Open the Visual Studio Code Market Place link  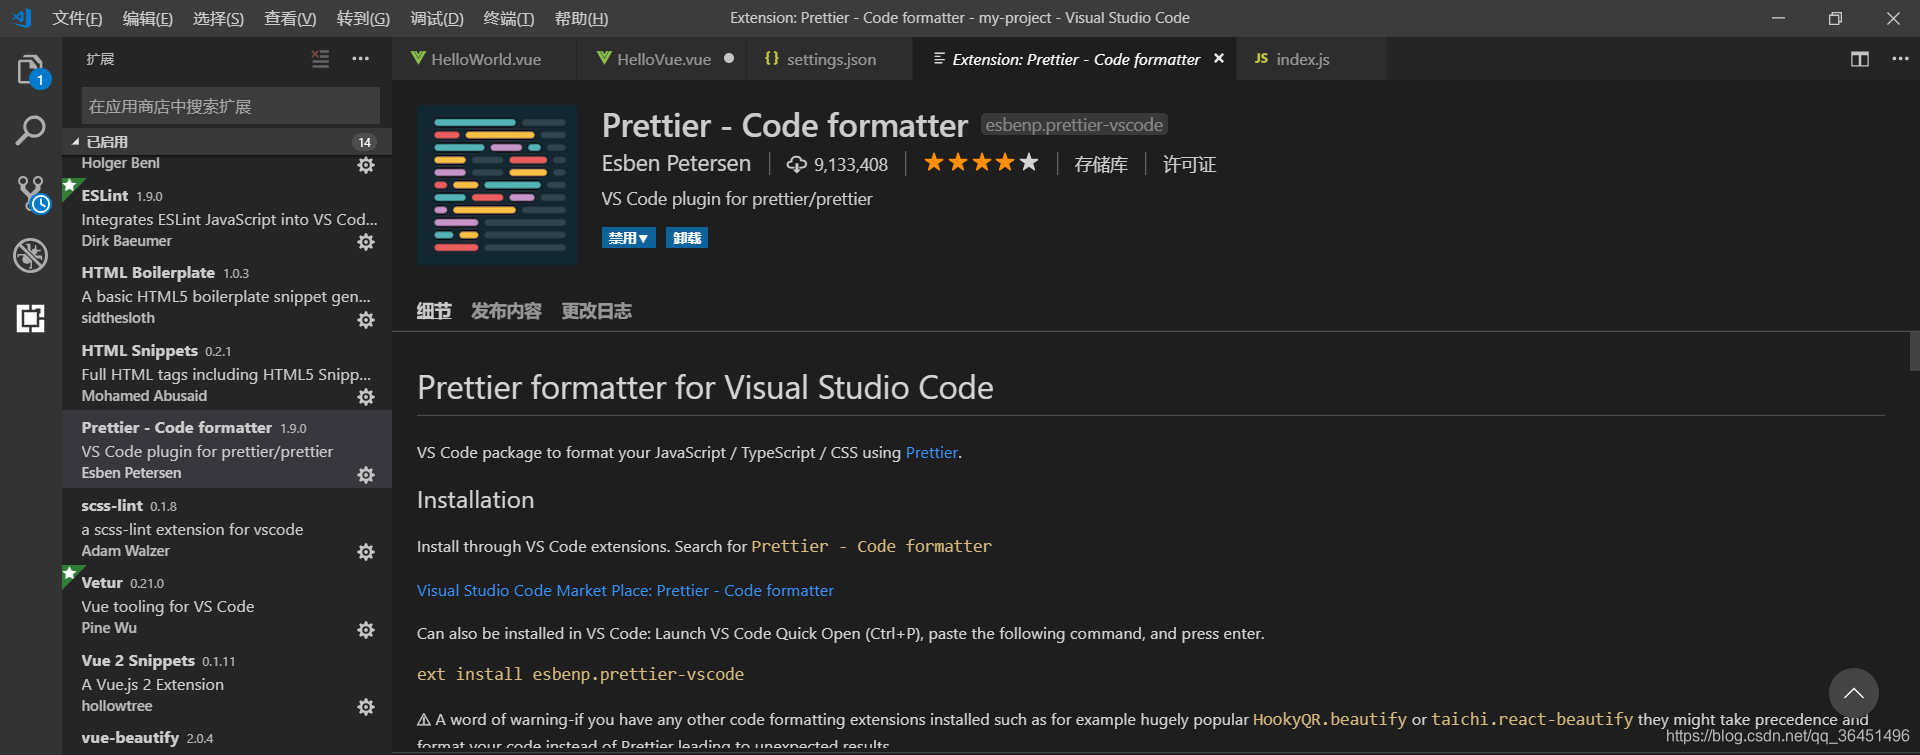(x=625, y=590)
